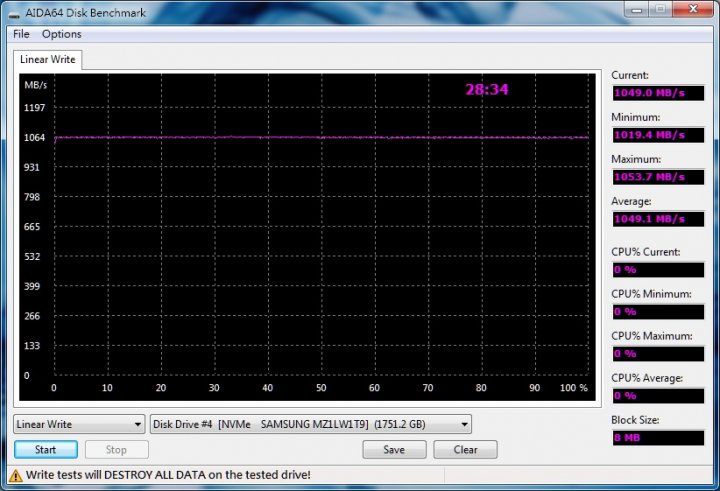This screenshot has height=491, width=720.
Task: Open the File menu
Action: pos(21,34)
